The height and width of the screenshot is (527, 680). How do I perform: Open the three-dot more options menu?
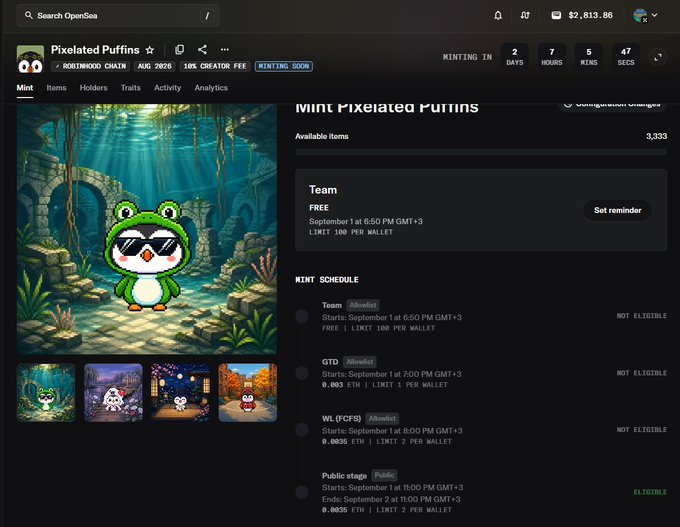tap(225, 49)
